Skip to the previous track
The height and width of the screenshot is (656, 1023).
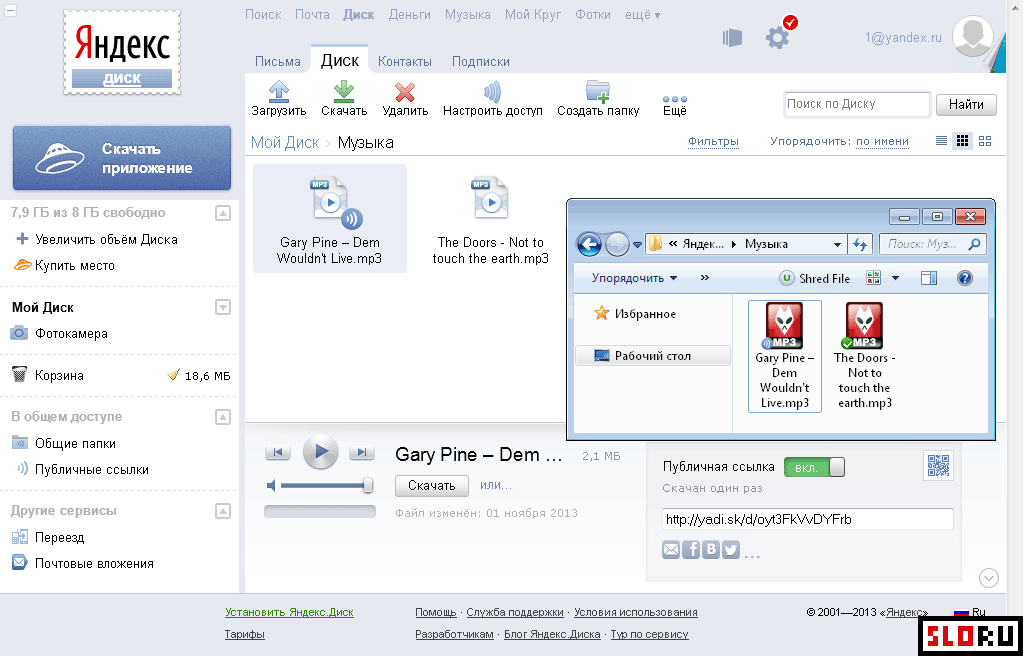coord(278,452)
